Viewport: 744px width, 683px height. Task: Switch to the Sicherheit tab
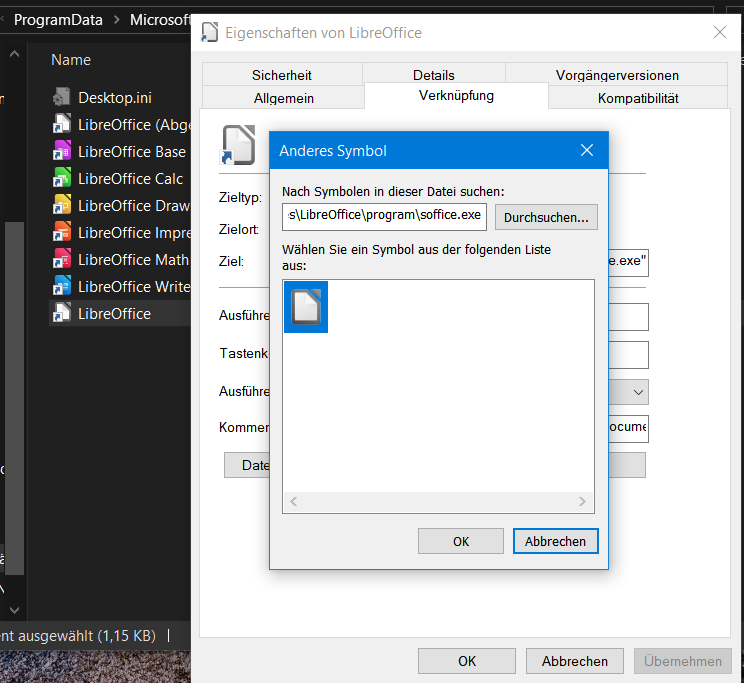[282, 75]
